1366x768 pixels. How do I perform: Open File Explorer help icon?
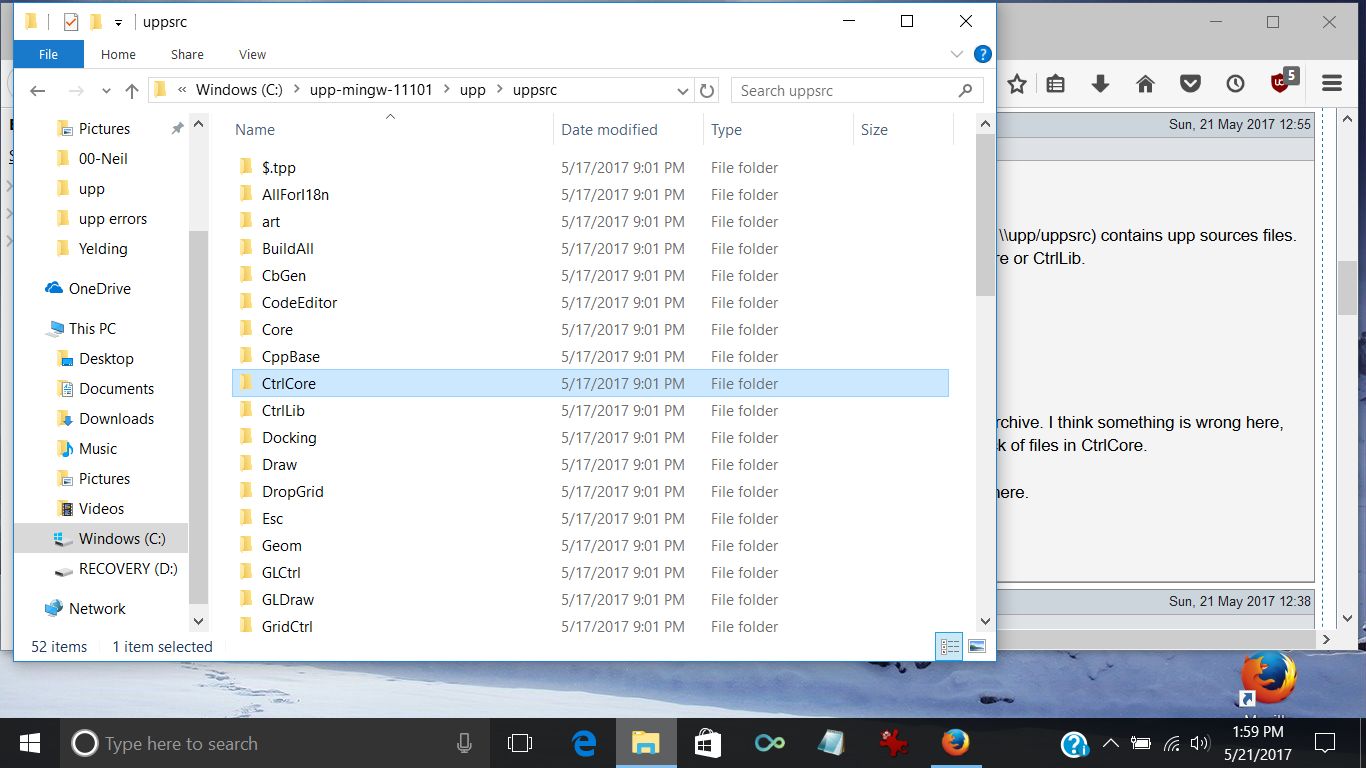pos(982,55)
